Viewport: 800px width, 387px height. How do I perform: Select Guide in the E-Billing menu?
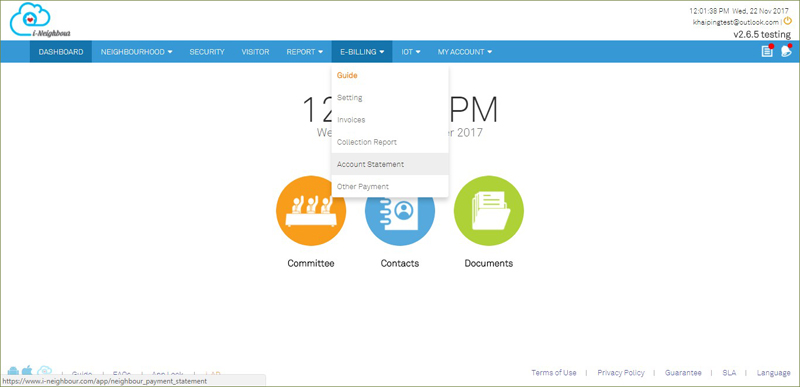[390, 75]
